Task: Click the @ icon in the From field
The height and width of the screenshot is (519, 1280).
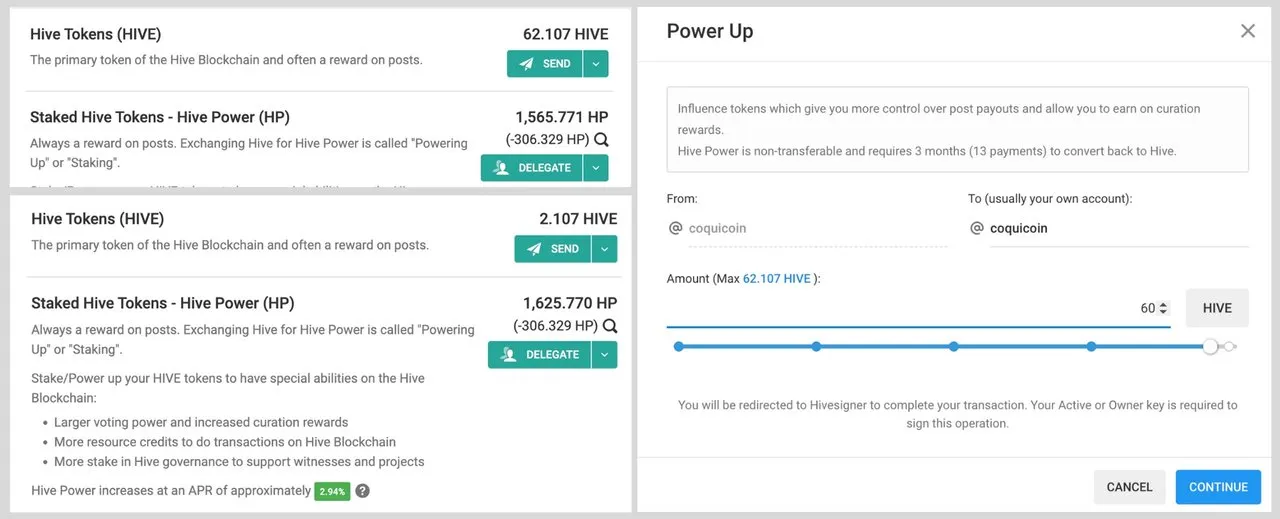Action: tap(675, 228)
